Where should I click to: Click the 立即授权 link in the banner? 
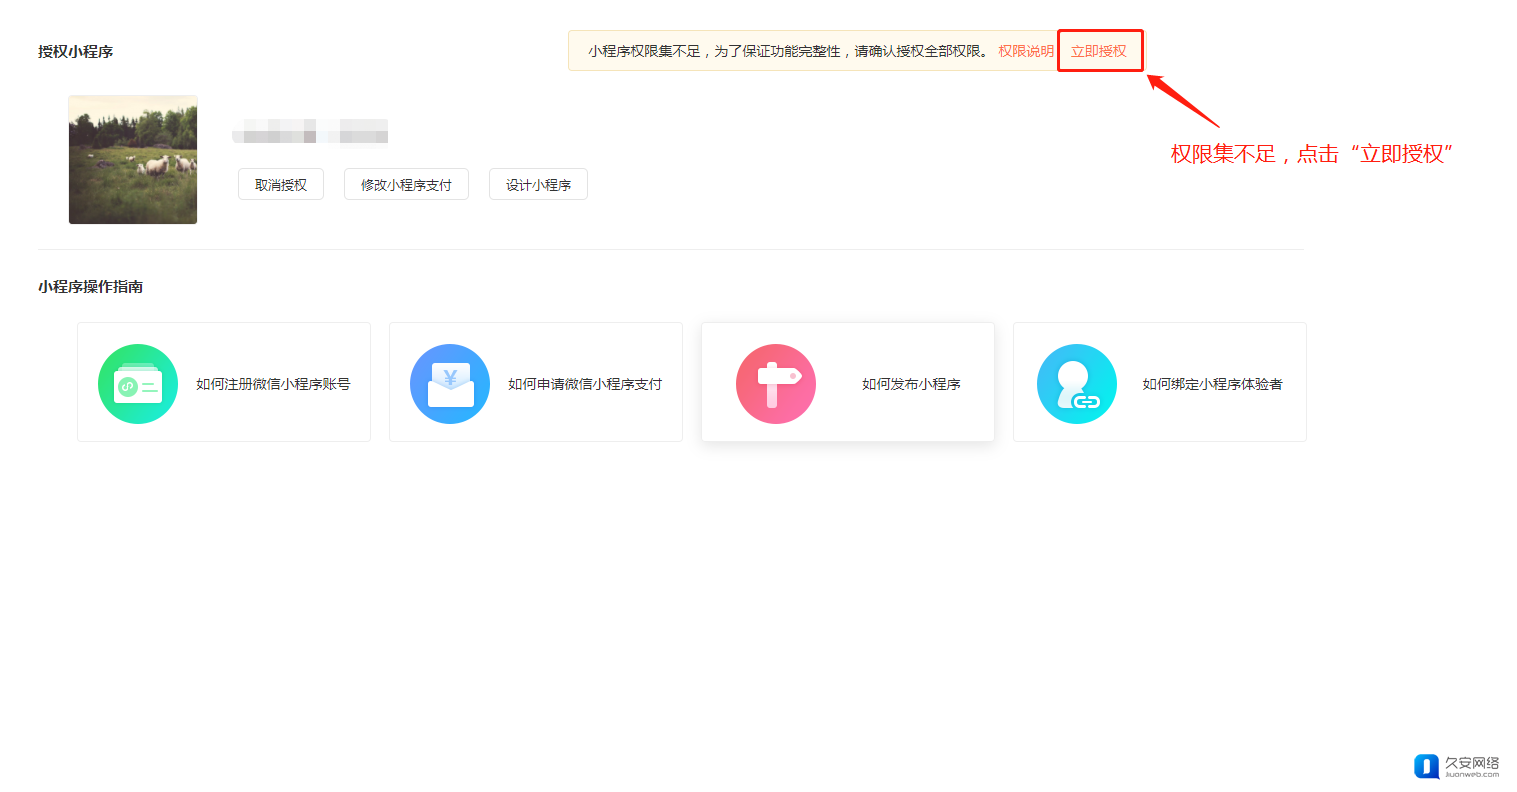click(x=1099, y=51)
